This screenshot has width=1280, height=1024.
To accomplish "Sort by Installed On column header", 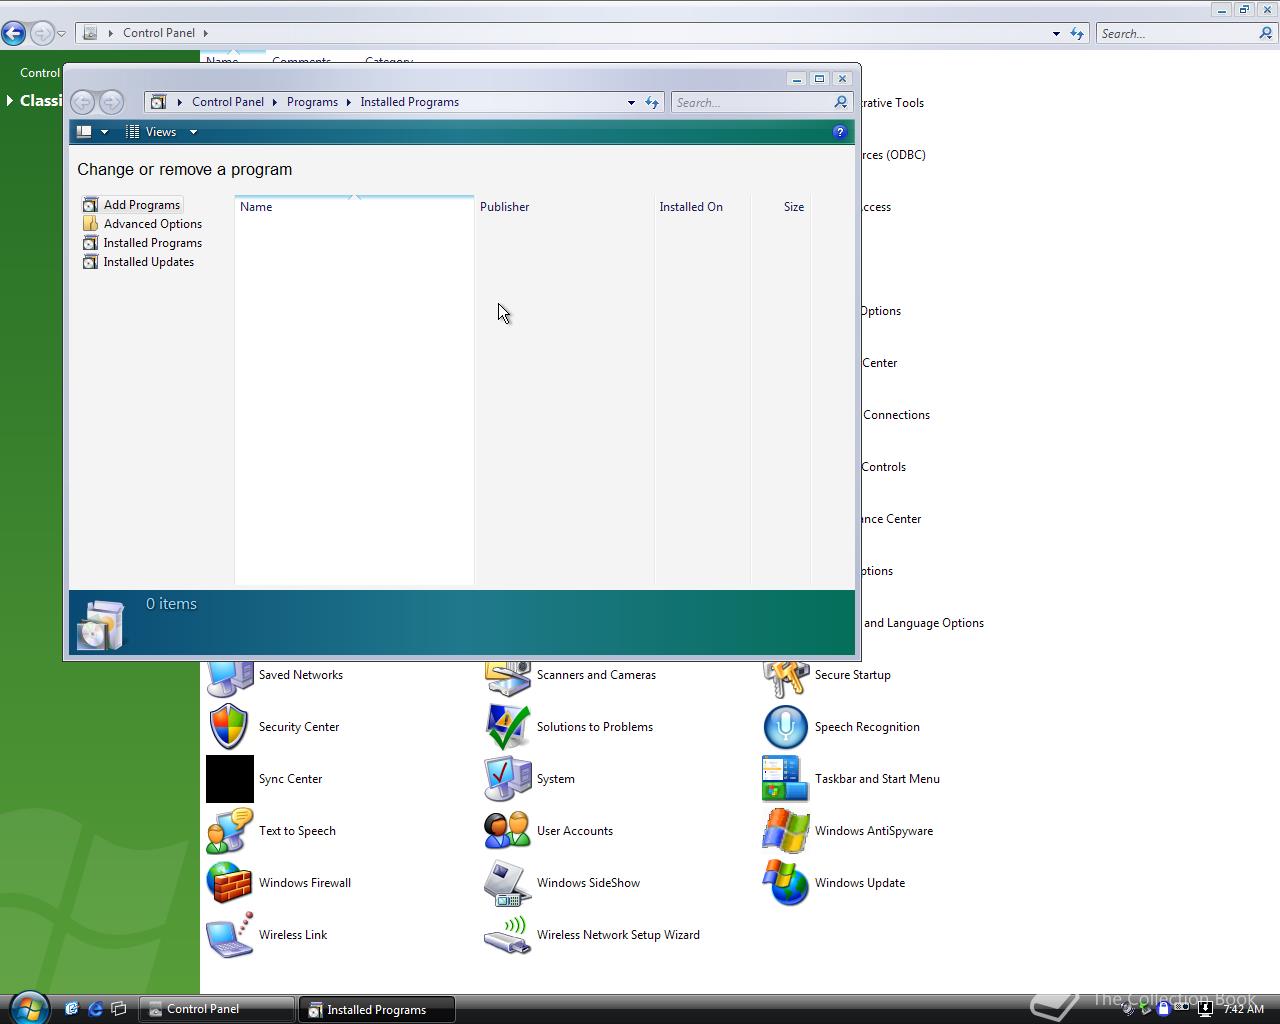I will click(702, 207).
